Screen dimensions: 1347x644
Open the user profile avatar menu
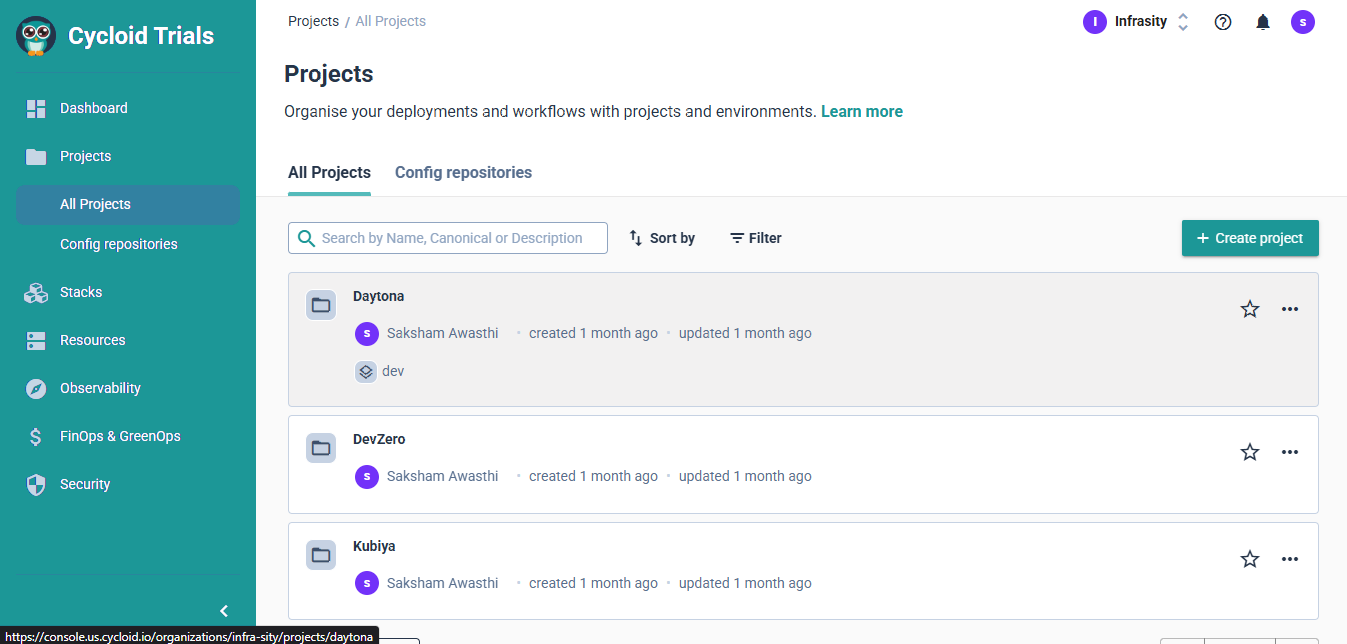1303,22
